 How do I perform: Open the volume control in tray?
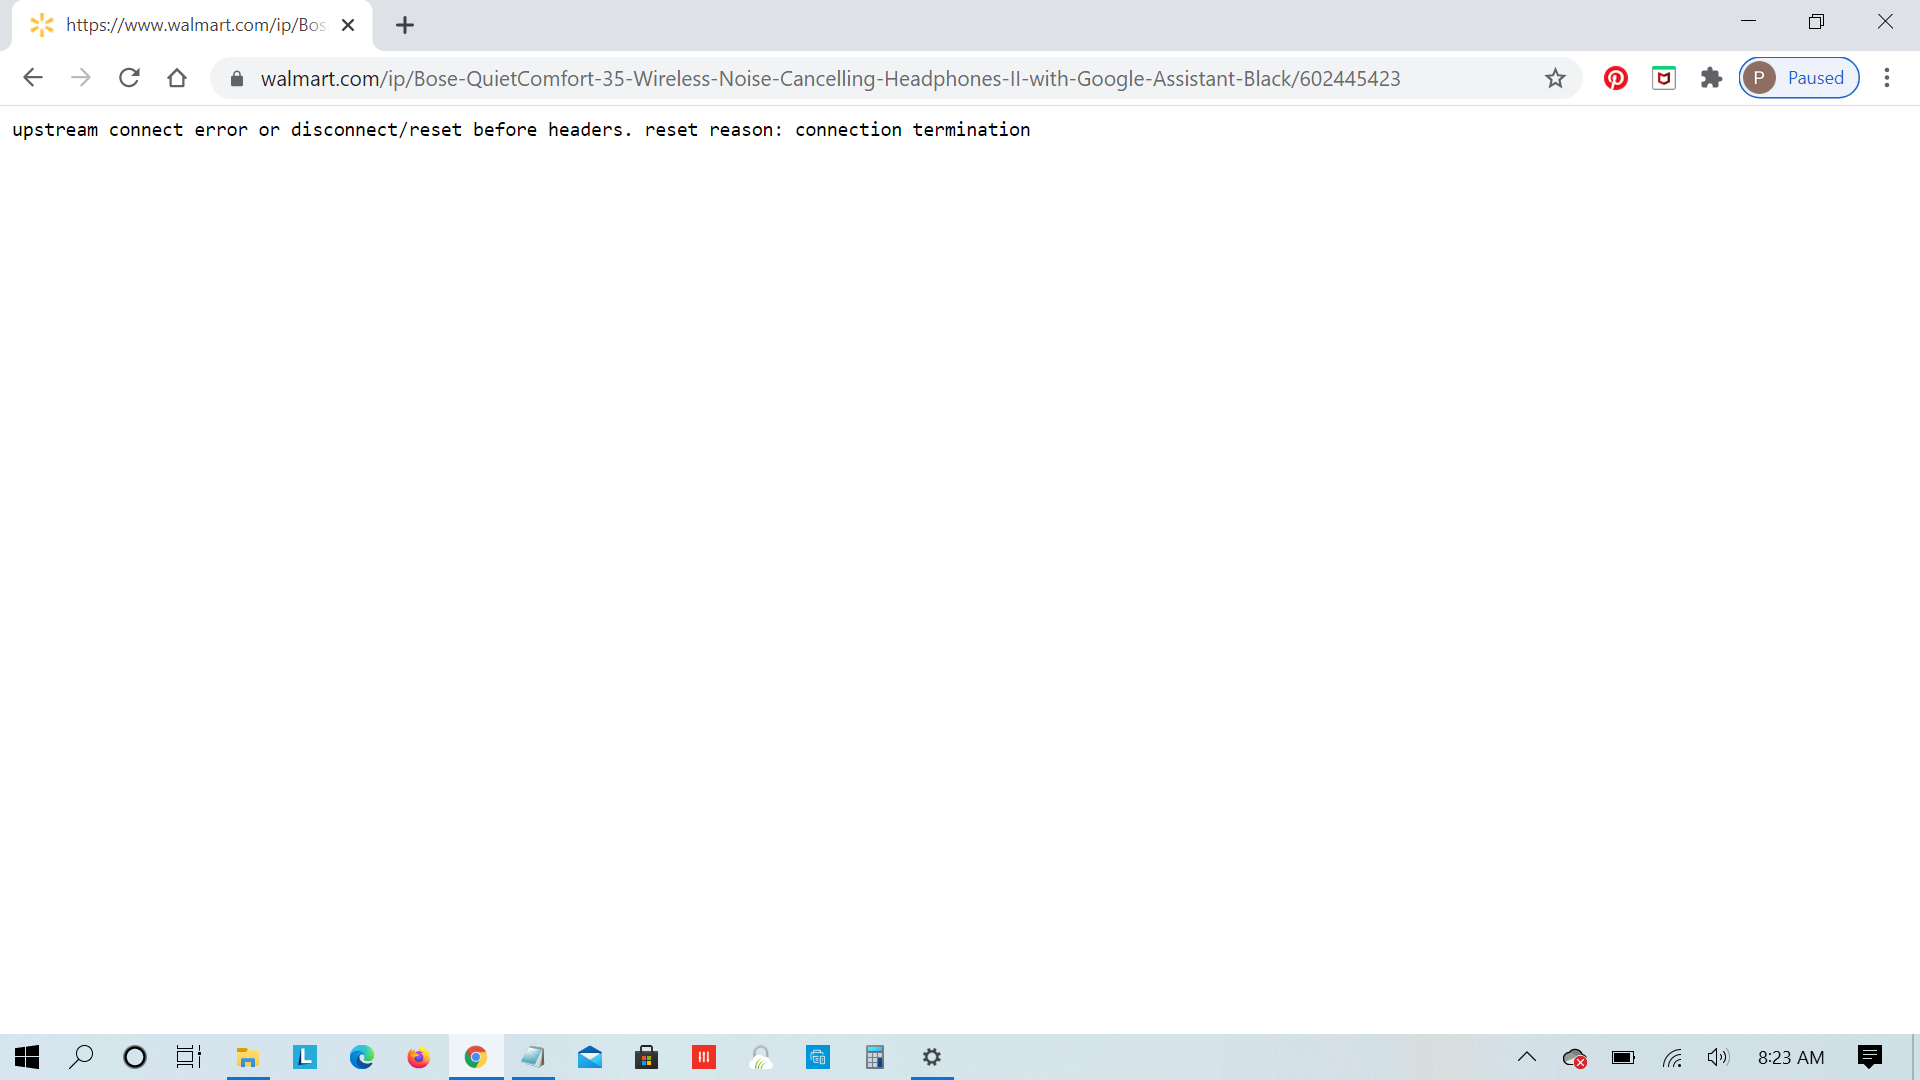[1718, 1057]
